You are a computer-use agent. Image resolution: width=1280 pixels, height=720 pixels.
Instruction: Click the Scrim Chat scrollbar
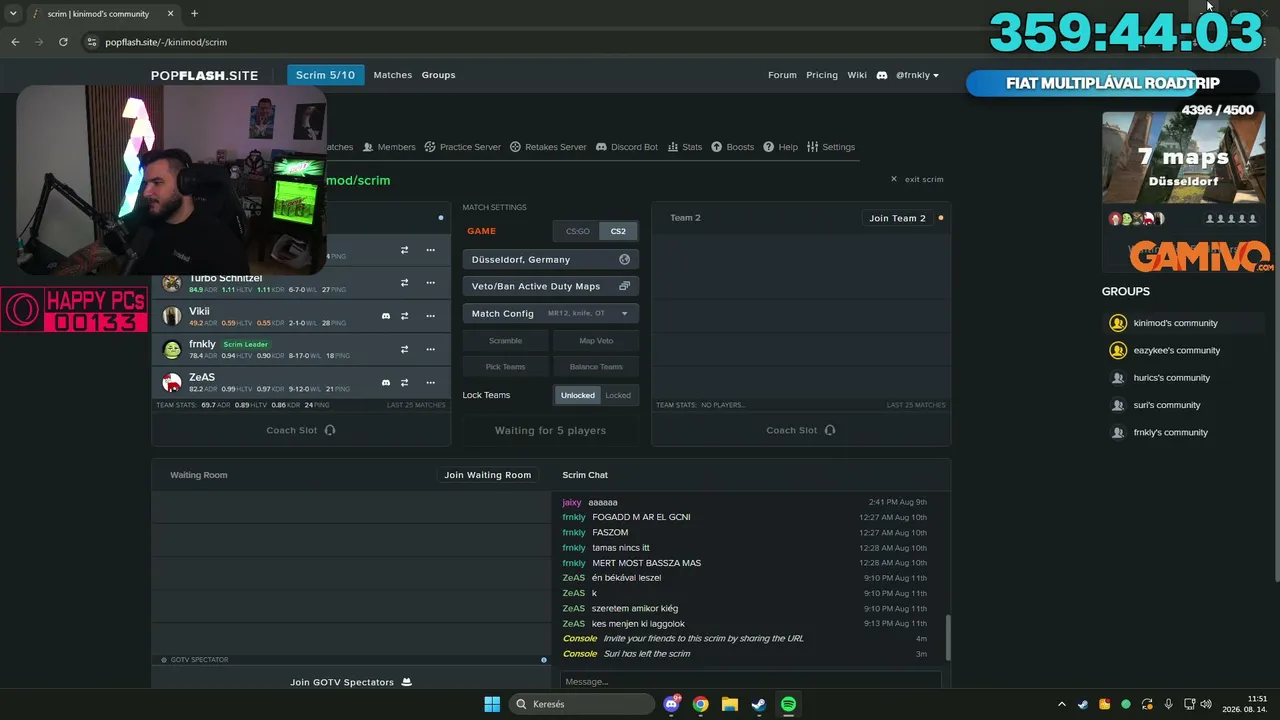(x=947, y=637)
